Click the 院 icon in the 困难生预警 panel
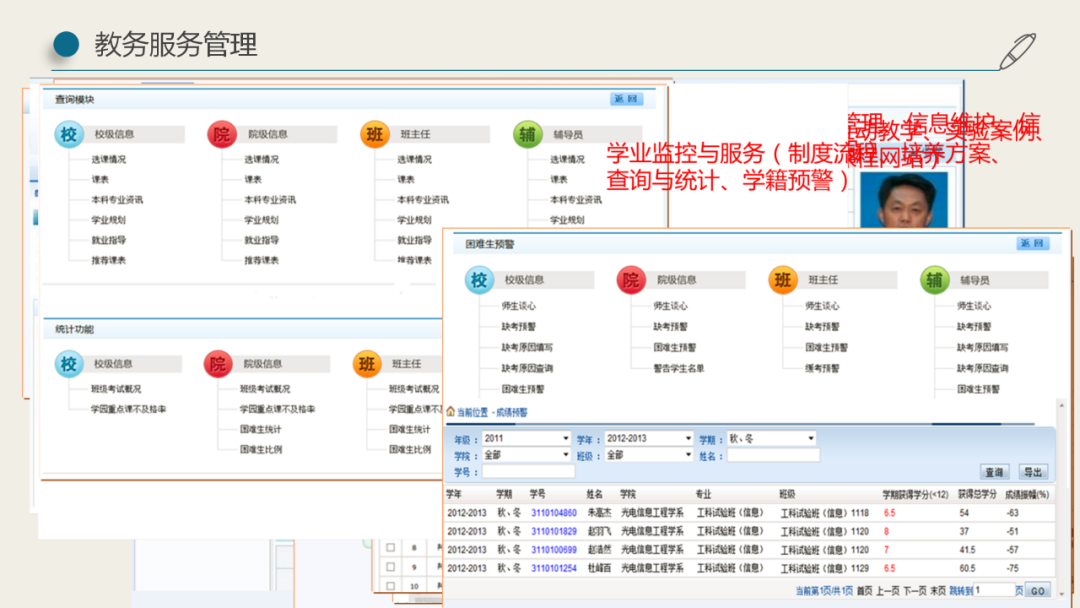Image resolution: width=1080 pixels, height=608 pixels. pyautogui.click(x=631, y=280)
